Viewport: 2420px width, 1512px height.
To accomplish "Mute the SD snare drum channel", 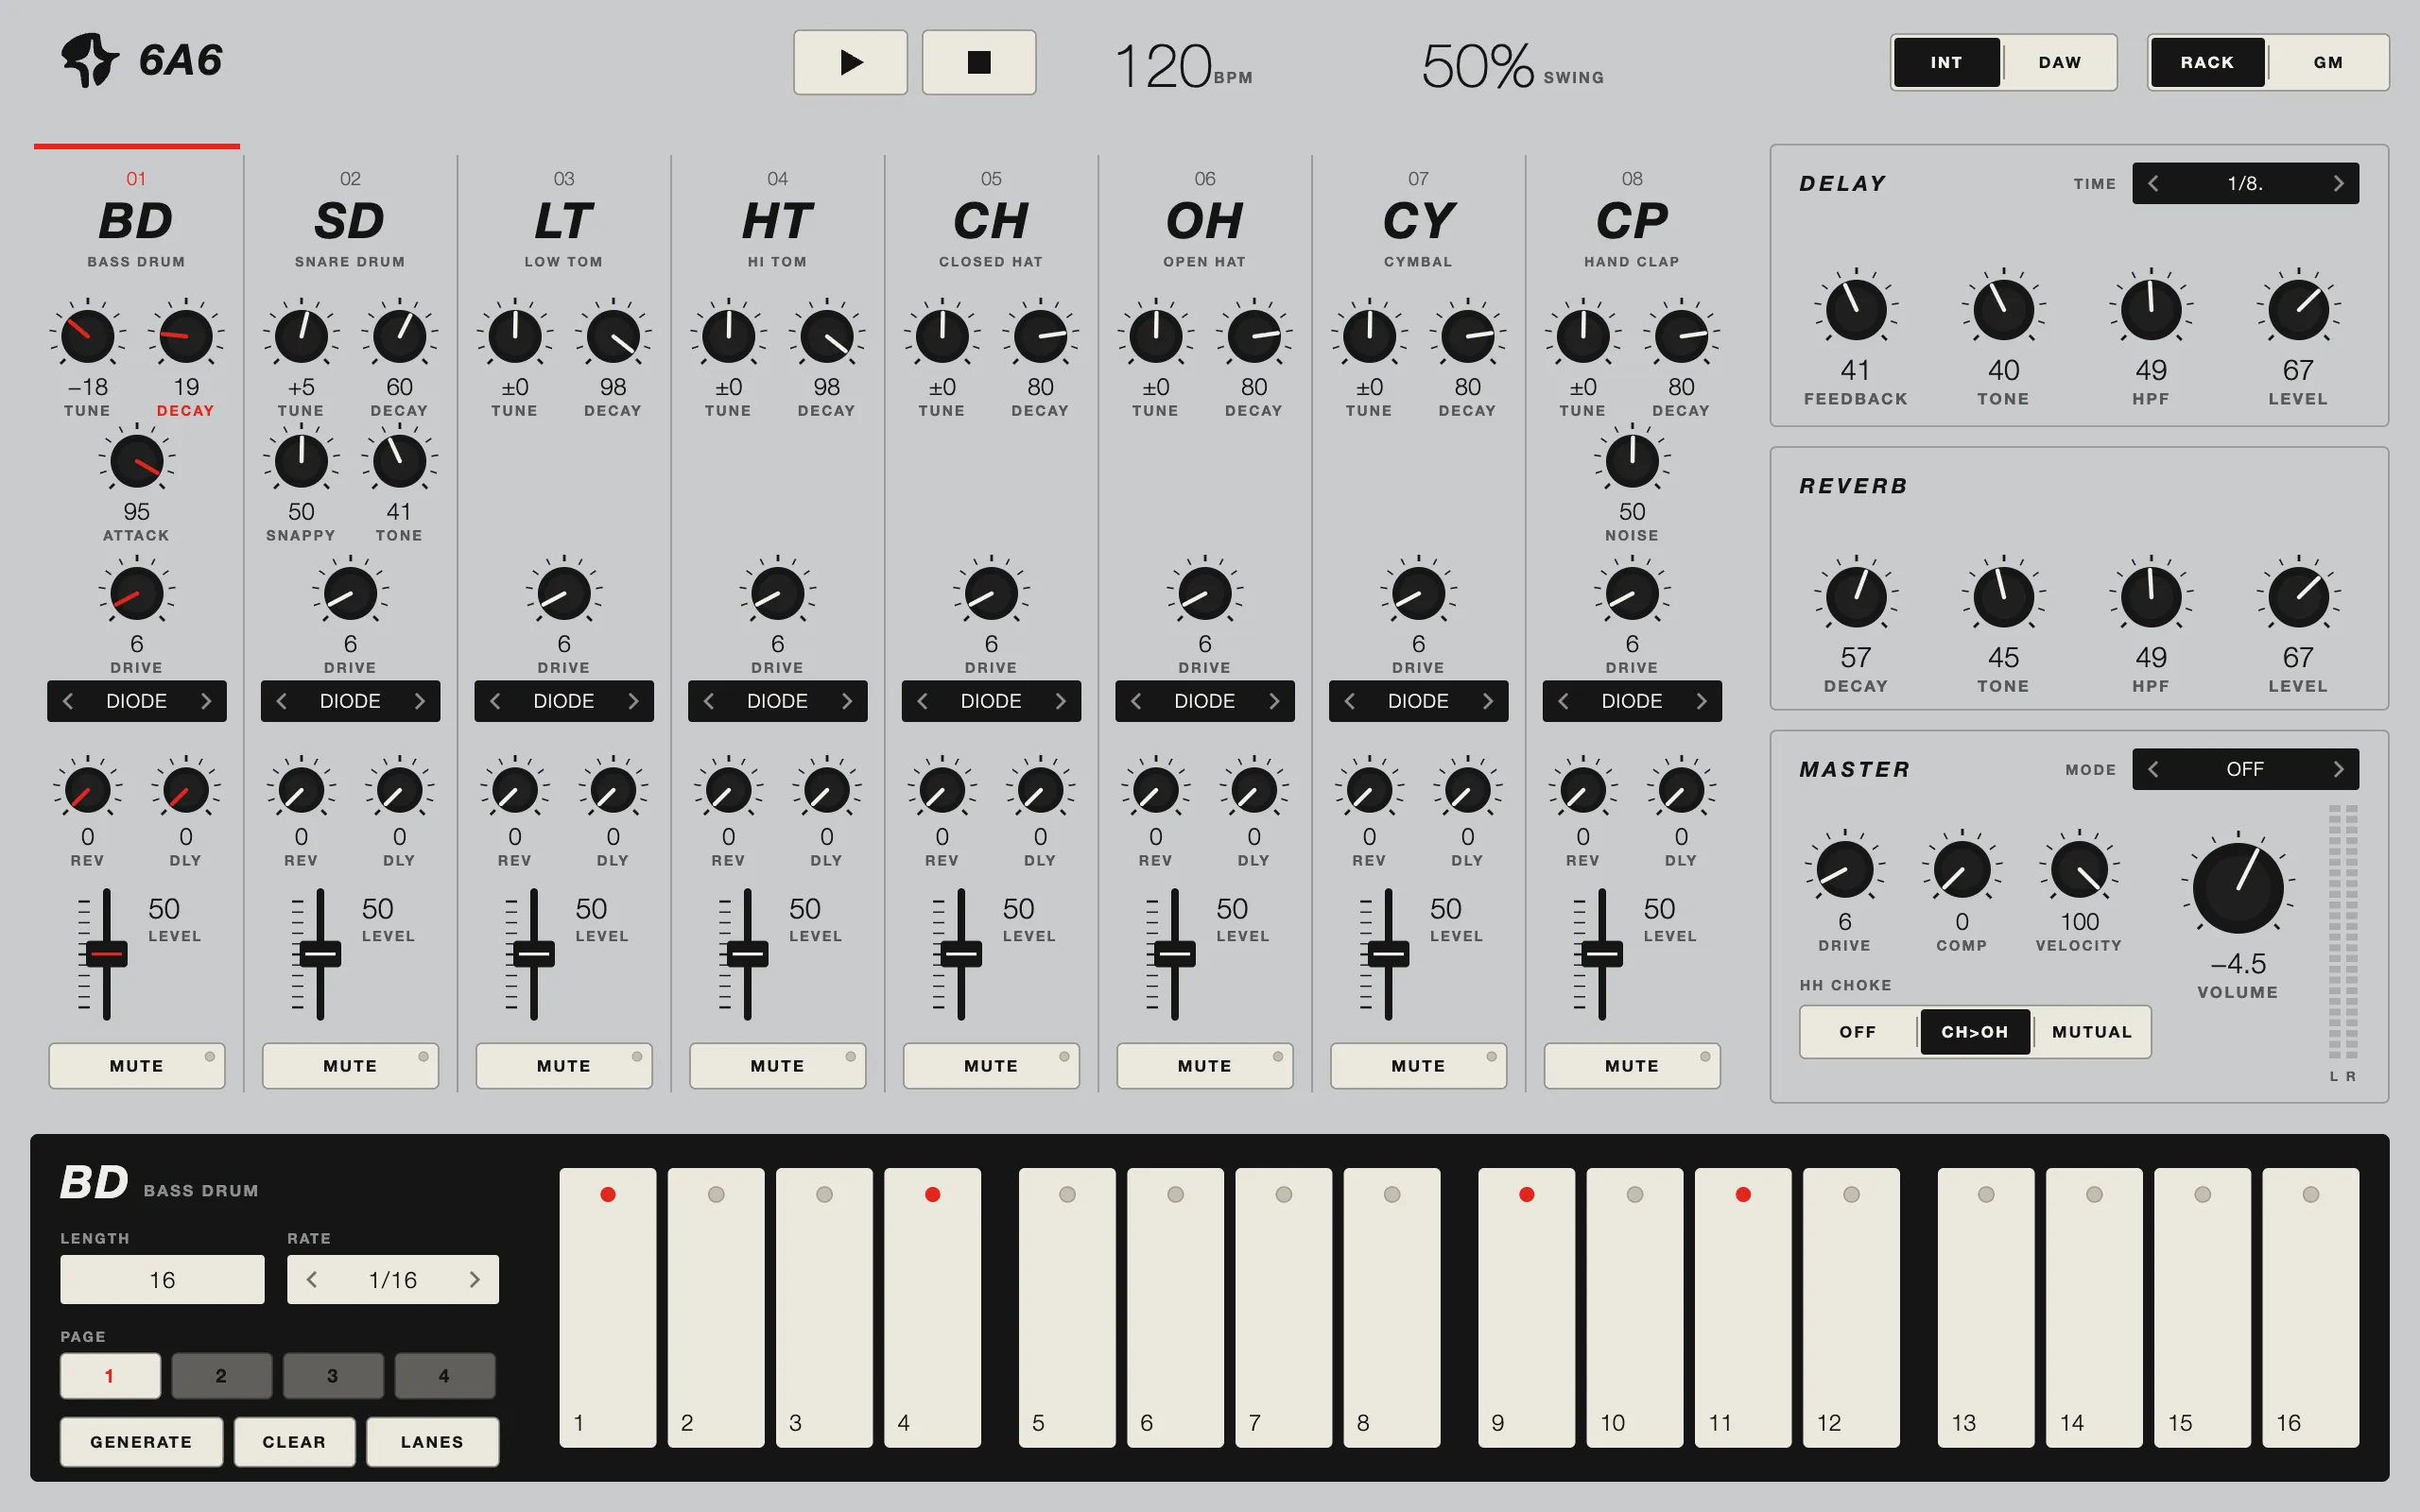I will pos(350,1065).
